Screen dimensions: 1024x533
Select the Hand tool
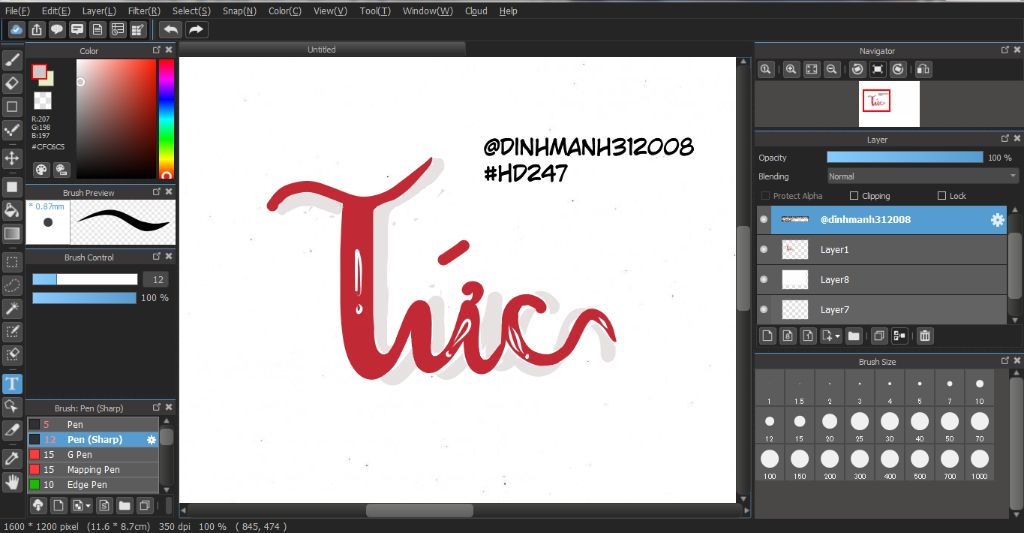pyautogui.click(x=12, y=482)
